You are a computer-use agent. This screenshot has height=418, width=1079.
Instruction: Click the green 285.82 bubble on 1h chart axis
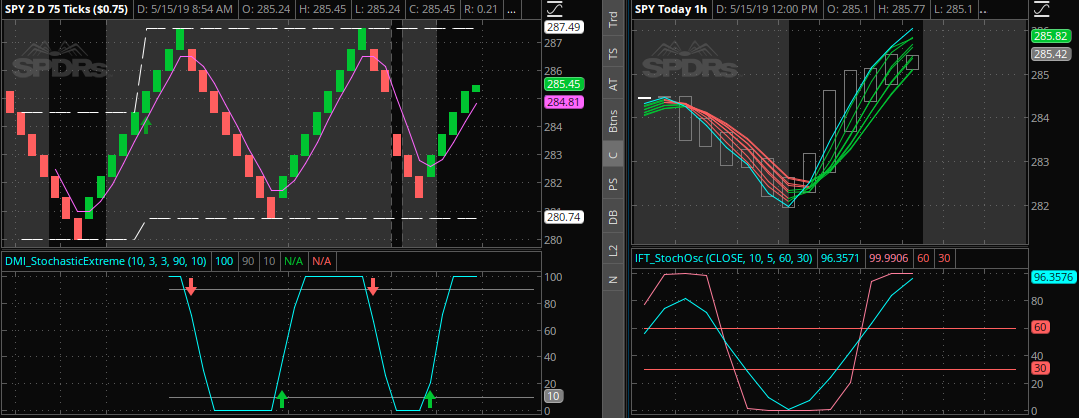[x=1050, y=36]
